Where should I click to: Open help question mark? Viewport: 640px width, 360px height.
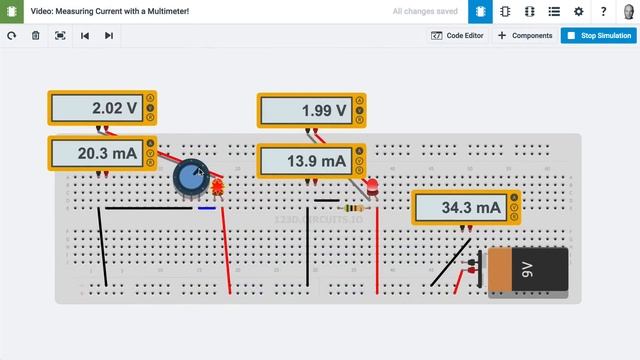pos(603,11)
